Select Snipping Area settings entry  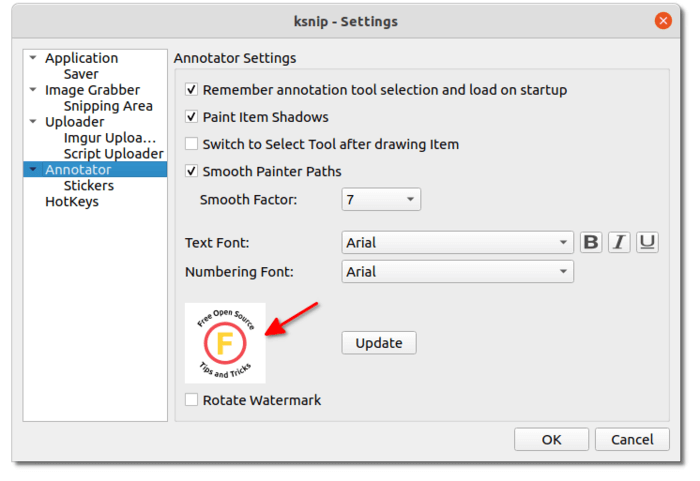click(108, 106)
